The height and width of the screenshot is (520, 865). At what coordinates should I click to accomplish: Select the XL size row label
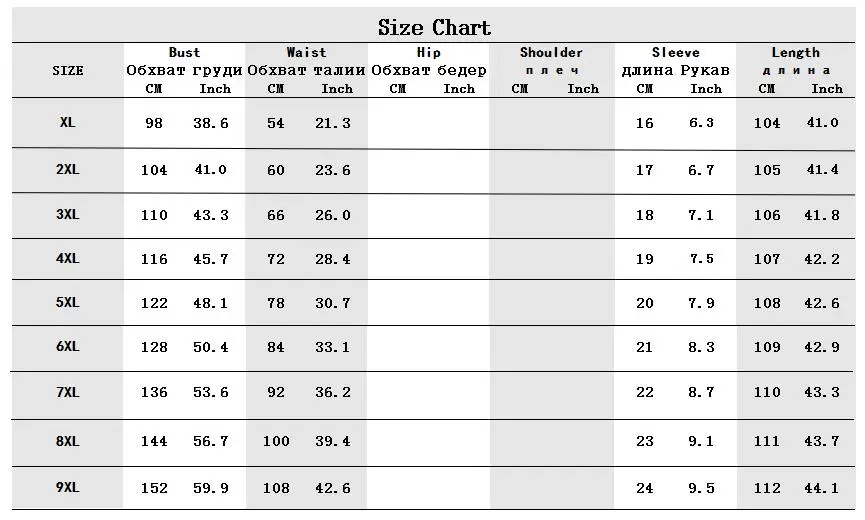[67, 122]
